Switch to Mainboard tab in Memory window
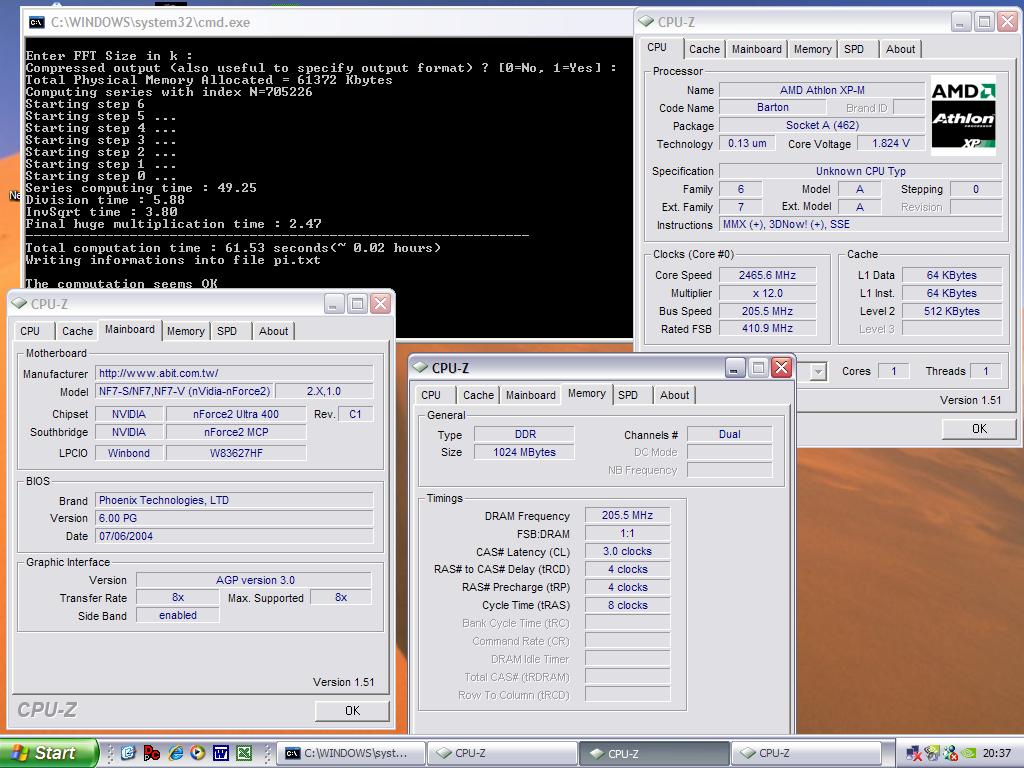 (x=530, y=395)
